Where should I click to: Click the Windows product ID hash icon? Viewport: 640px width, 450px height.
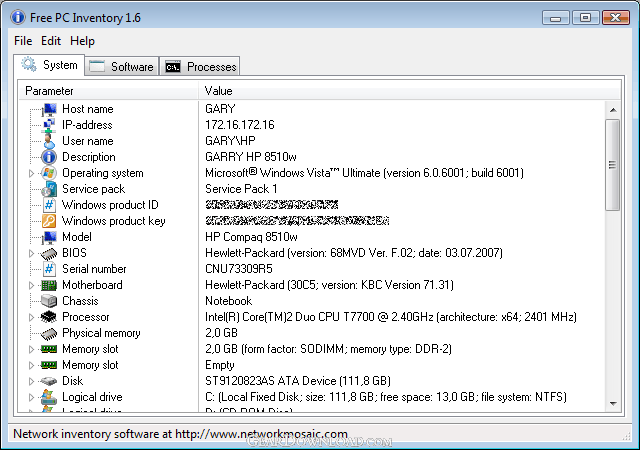[49, 205]
